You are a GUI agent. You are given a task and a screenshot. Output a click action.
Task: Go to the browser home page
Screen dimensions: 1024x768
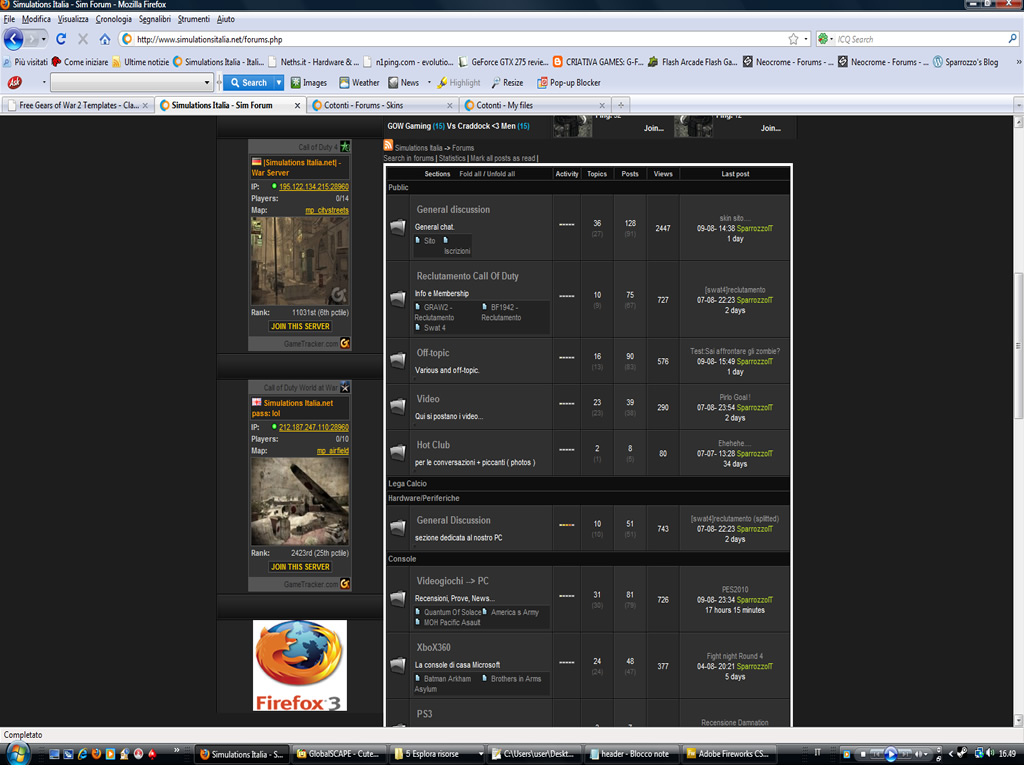[105, 39]
